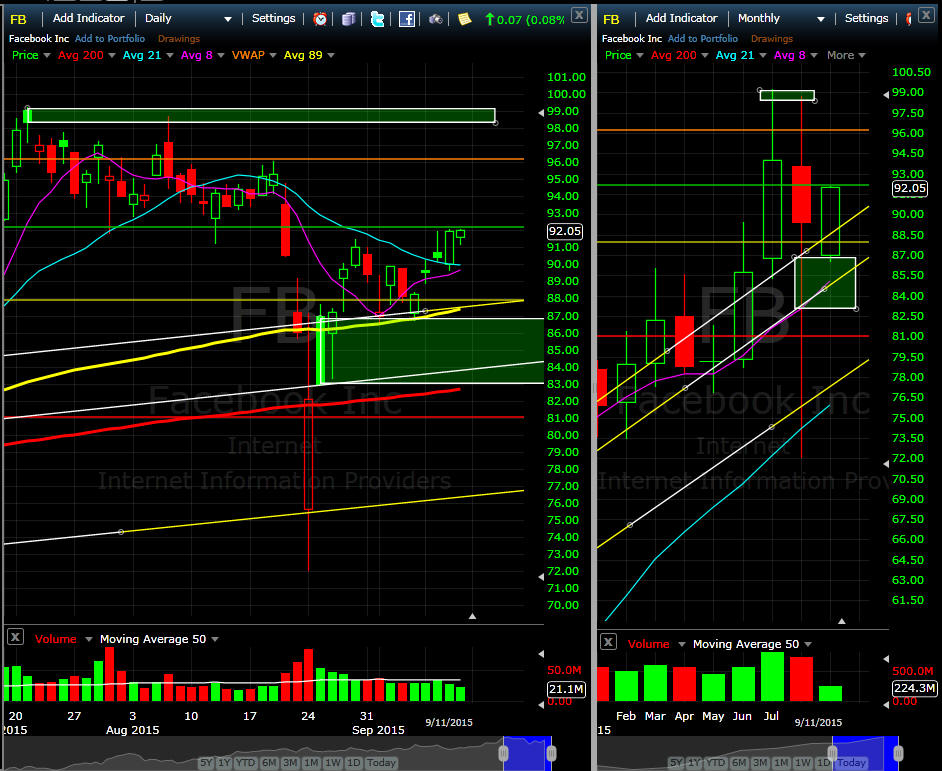942x771 pixels.
Task: Select the 1Y range button in Daily chart
Action: coord(224,763)
